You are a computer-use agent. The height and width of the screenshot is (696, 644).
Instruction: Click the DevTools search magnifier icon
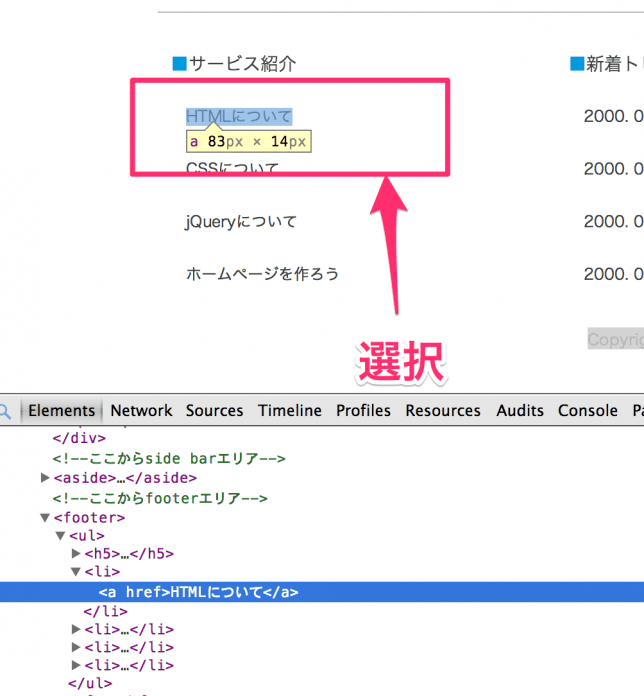click(x=5, y=411)
